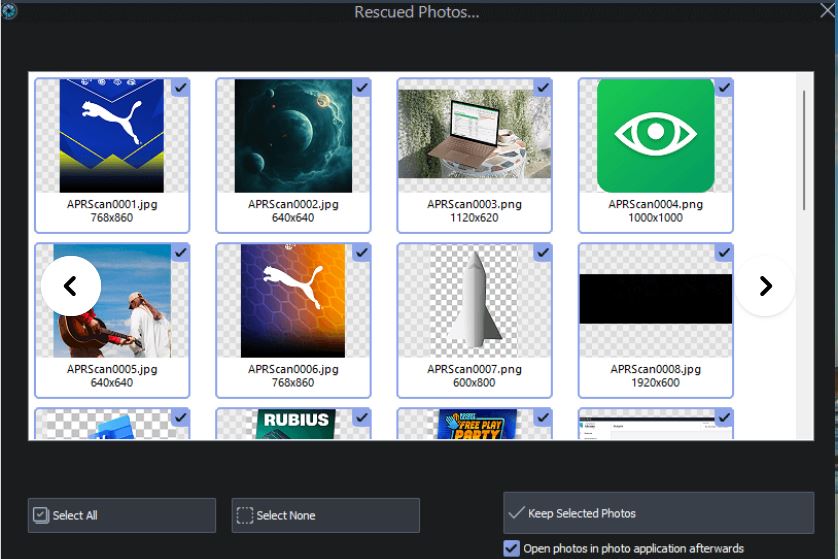Click the APRScan0004.png file name
838x559 pixels.
point(655,204)
